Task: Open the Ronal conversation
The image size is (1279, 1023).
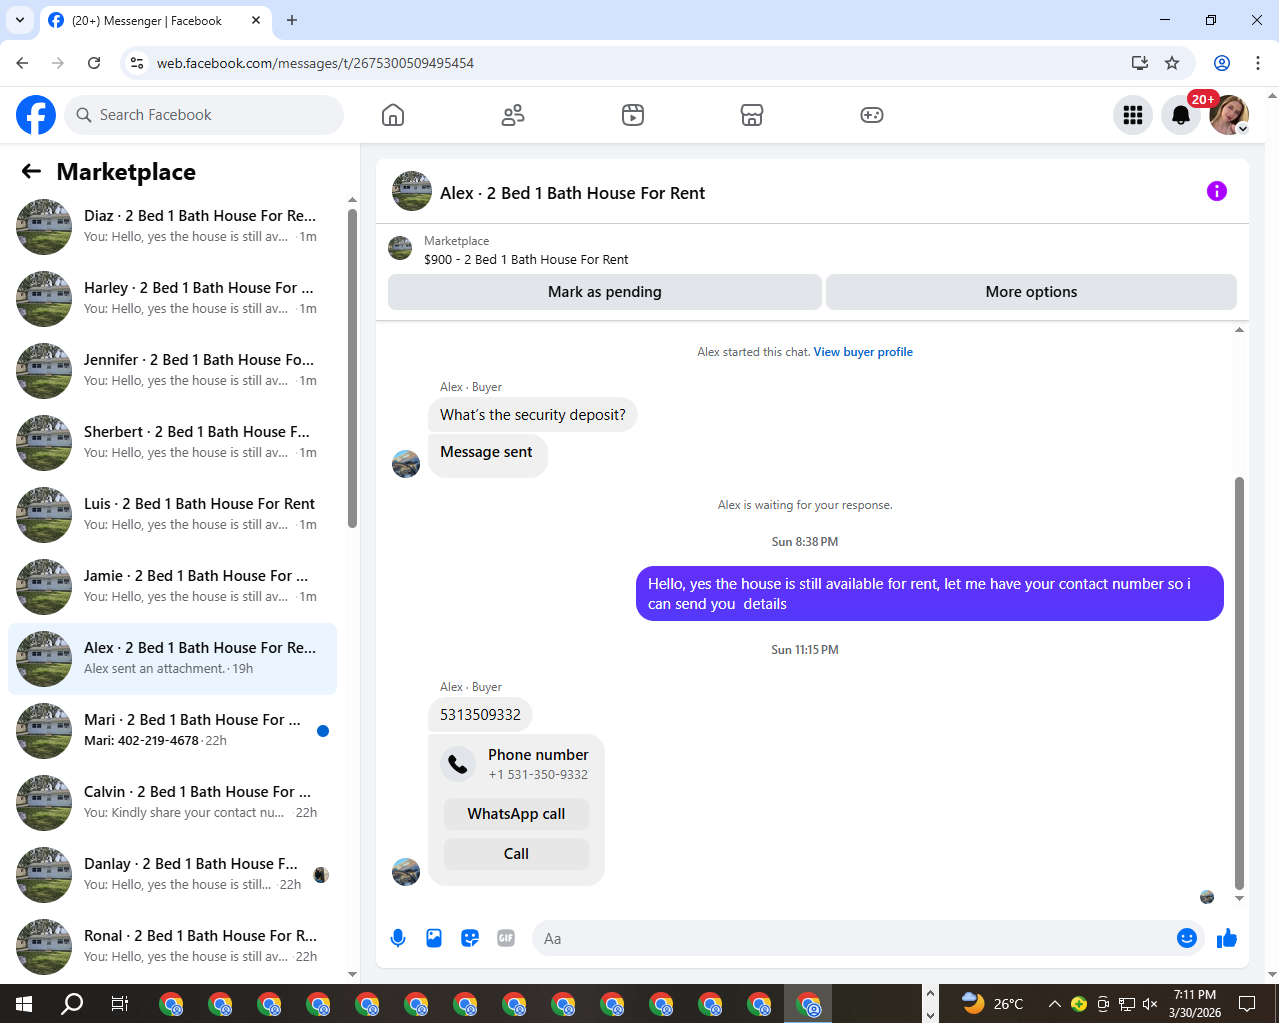Action: point(172,947)
